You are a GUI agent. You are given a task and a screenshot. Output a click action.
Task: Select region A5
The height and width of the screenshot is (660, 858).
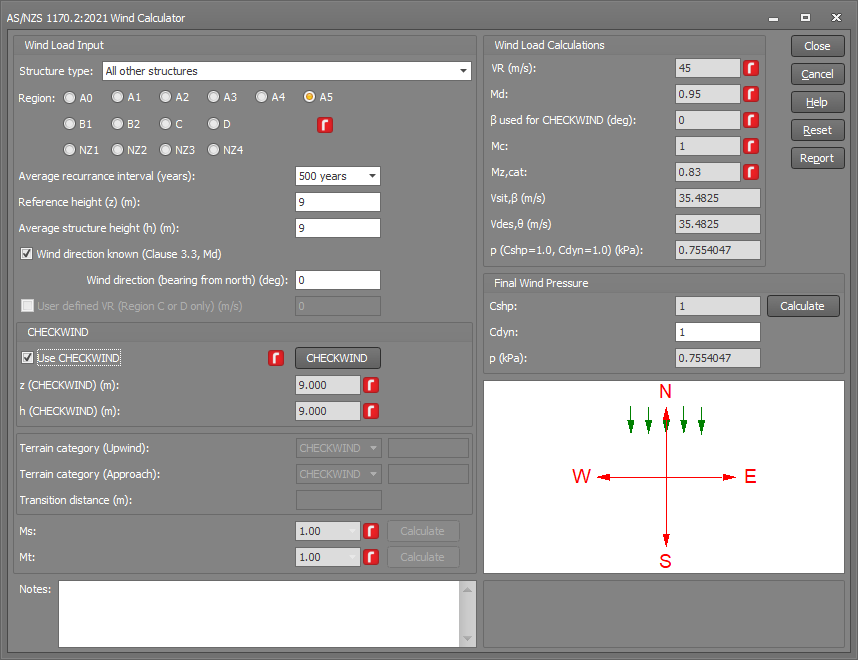click(x=309, y=97)
